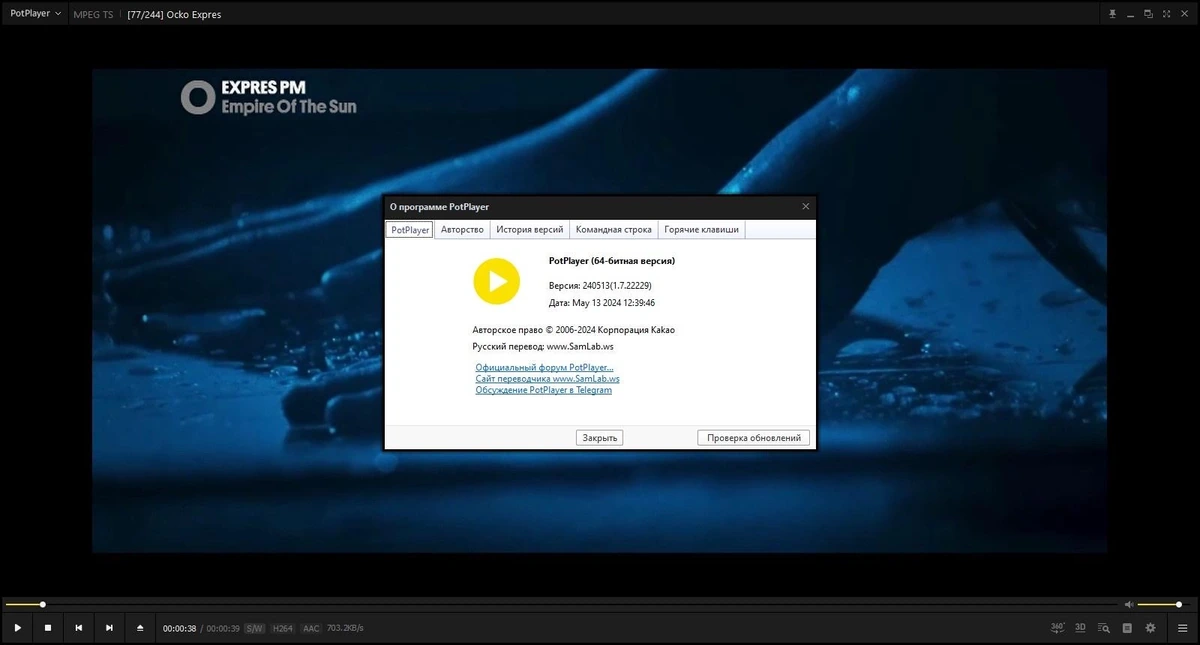1200x645 pixels.
Task: Click the 703.2KB/s bitrate readout
Action: (345, 628)
